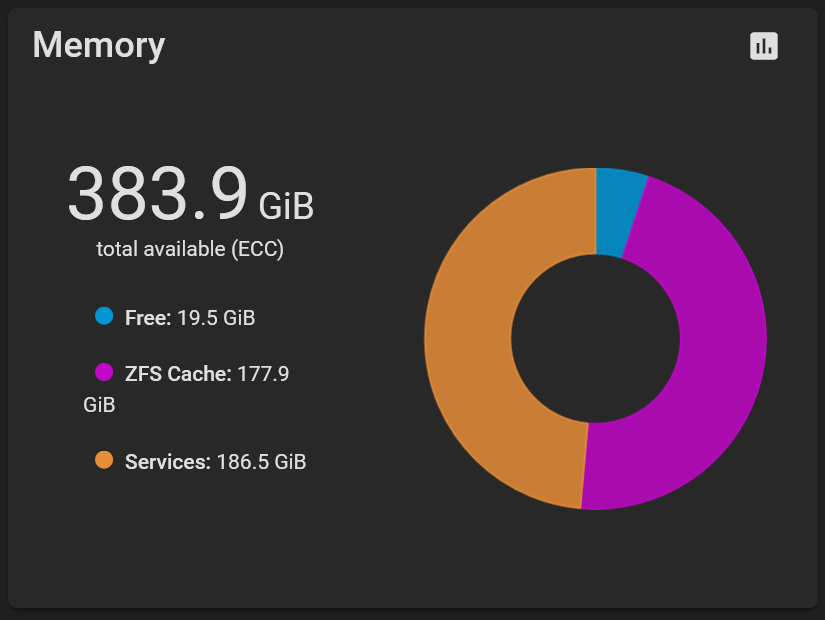Click the 186.5 GiB services value
This screenshot has width=825, height=620.
[x=261, y=462]
